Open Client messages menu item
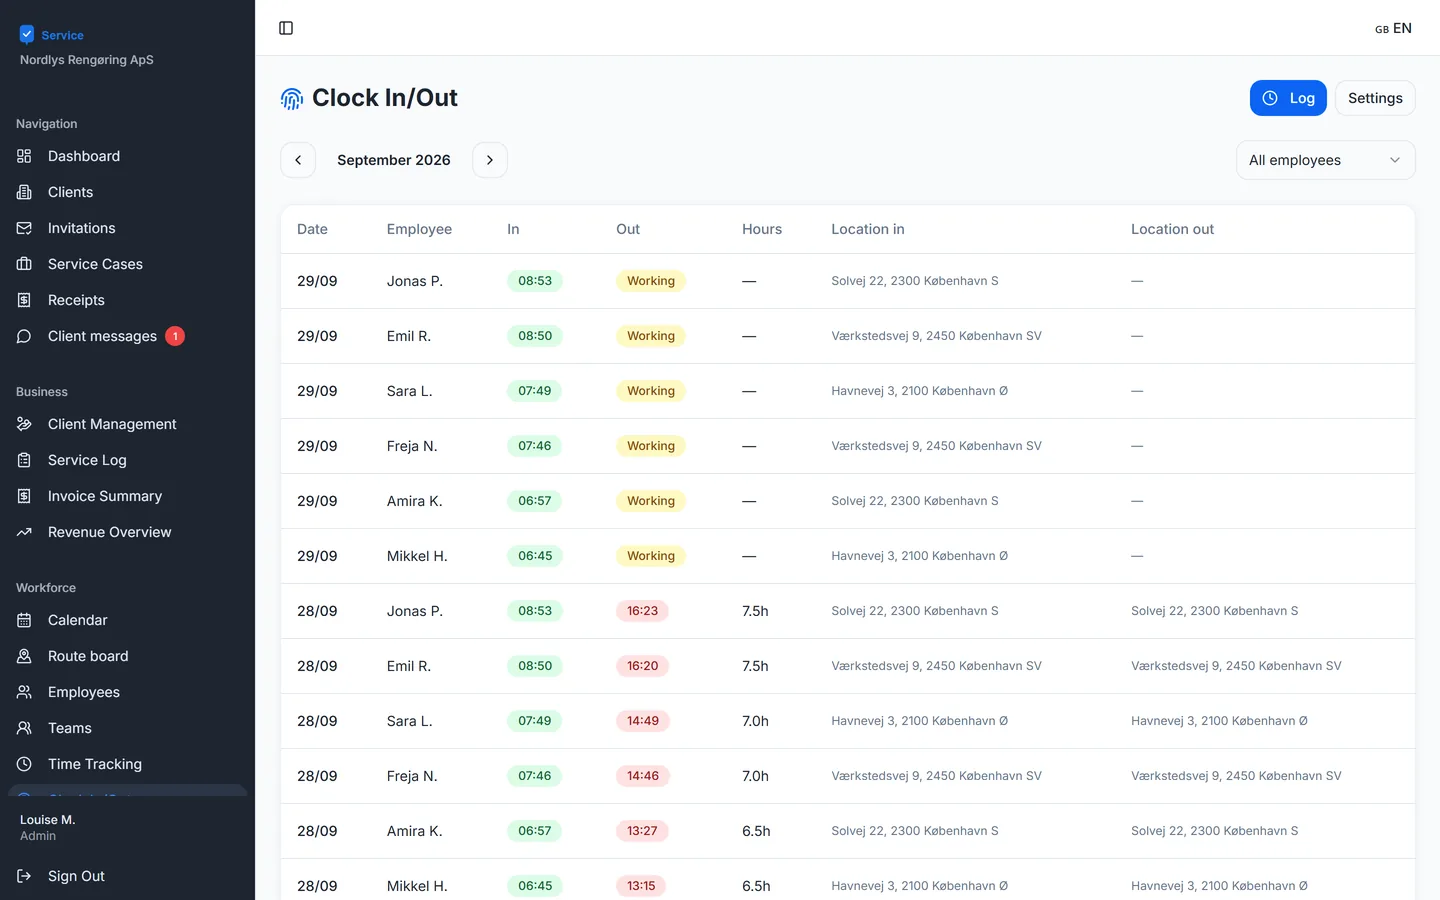This screenshot has height=900, width=1440. pyautogui.click(x=127, y=336)
